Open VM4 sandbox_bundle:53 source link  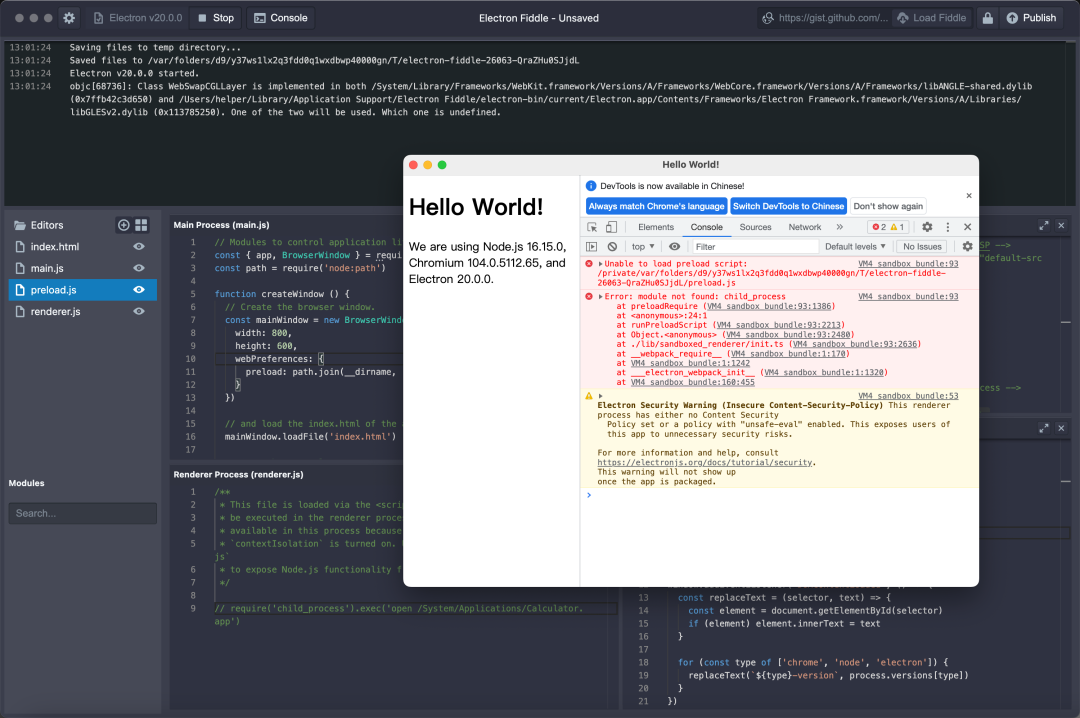pos(908,396)
